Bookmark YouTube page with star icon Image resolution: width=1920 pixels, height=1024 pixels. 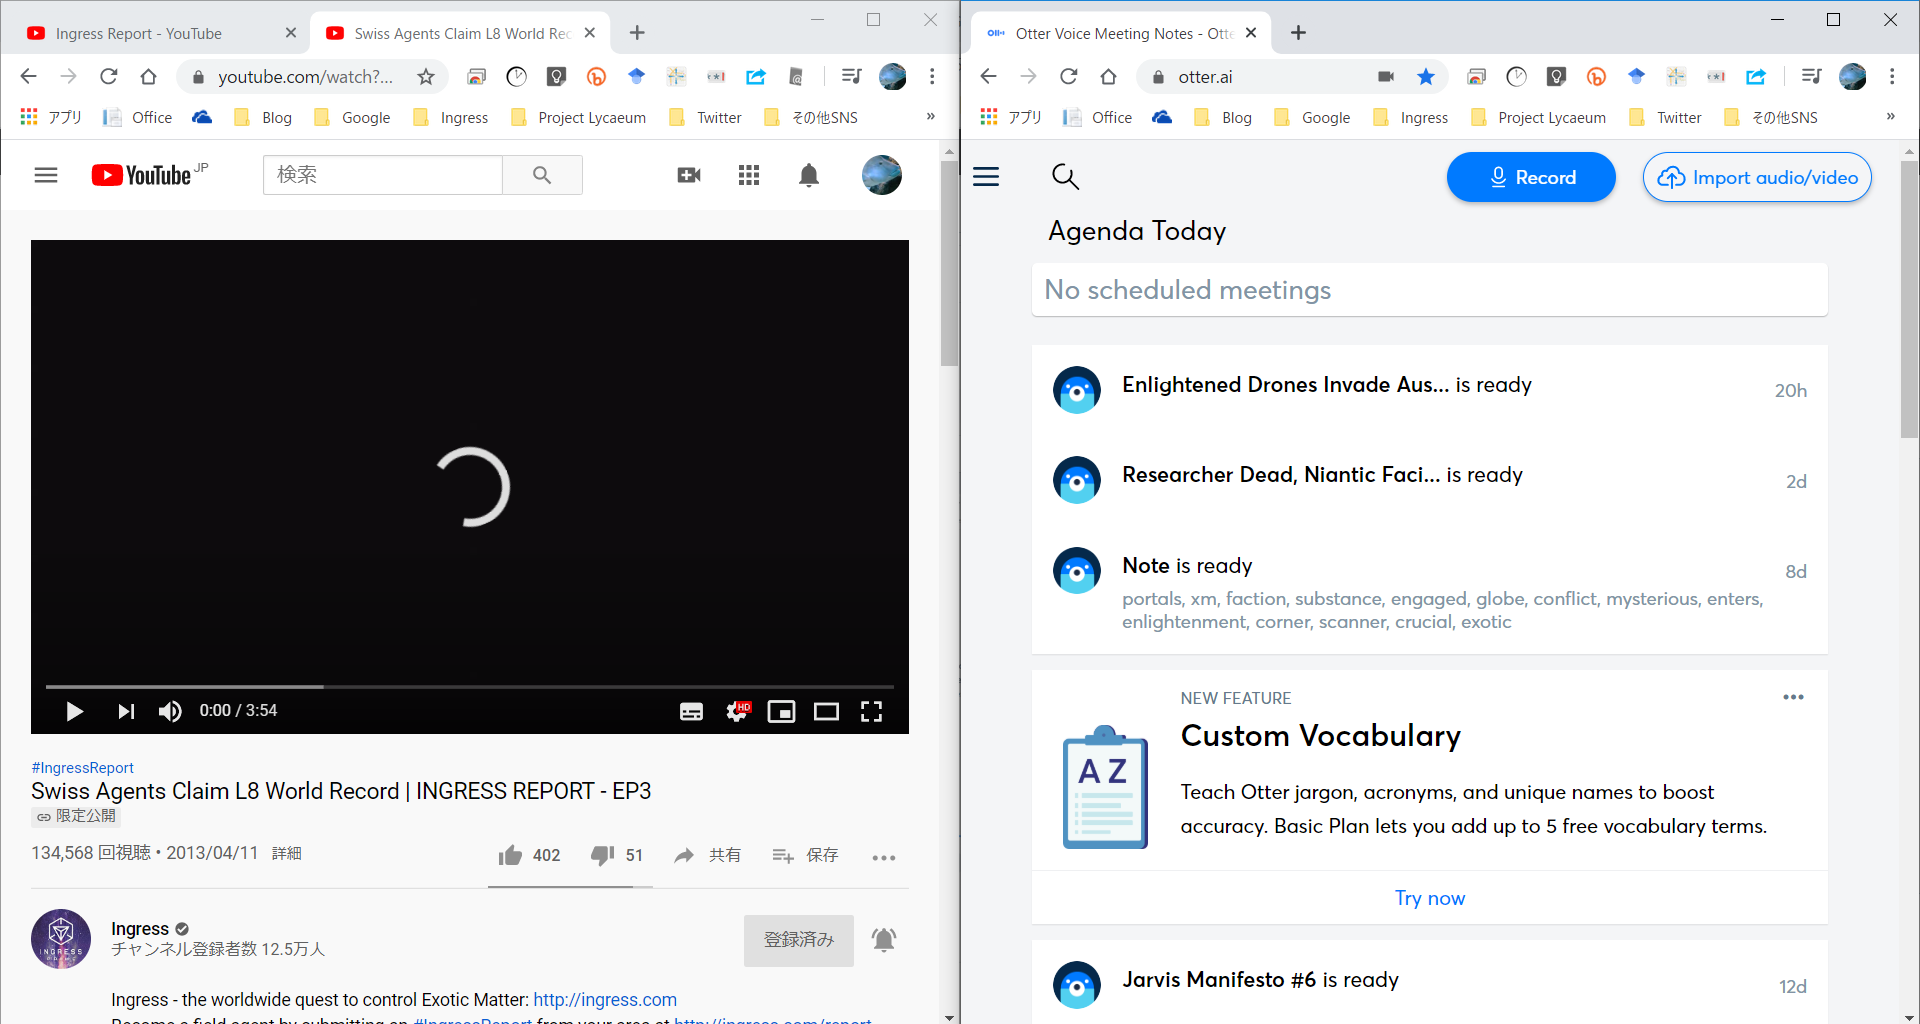(x=426, y=76)
